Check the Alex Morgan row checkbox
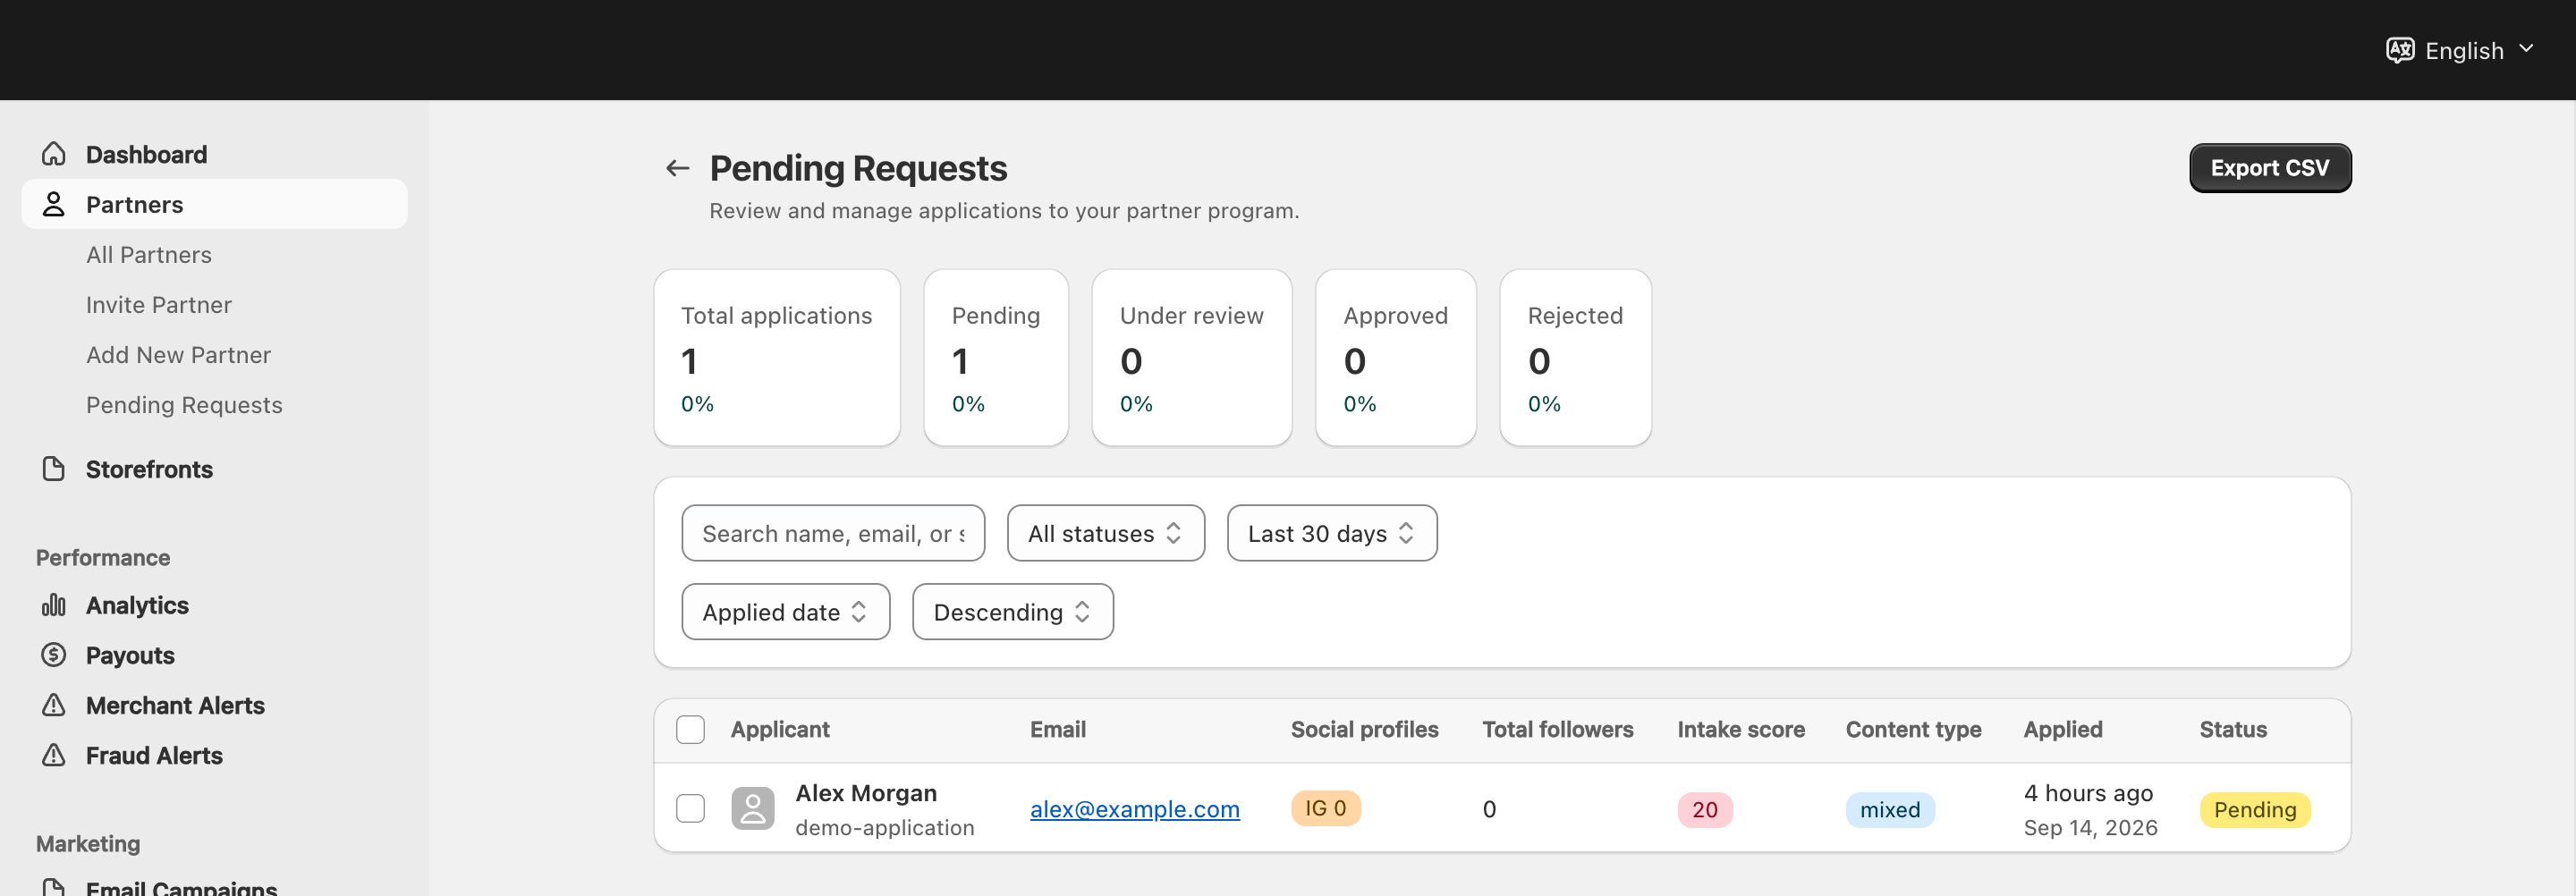 click(690, 808)
